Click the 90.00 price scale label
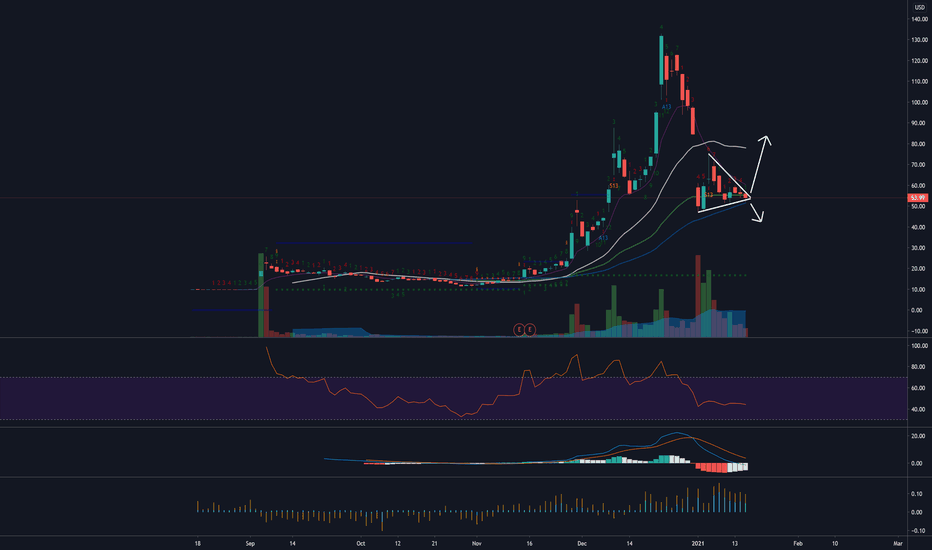The image size is (932, 550). pyautogui.click(x=919, y=123)
